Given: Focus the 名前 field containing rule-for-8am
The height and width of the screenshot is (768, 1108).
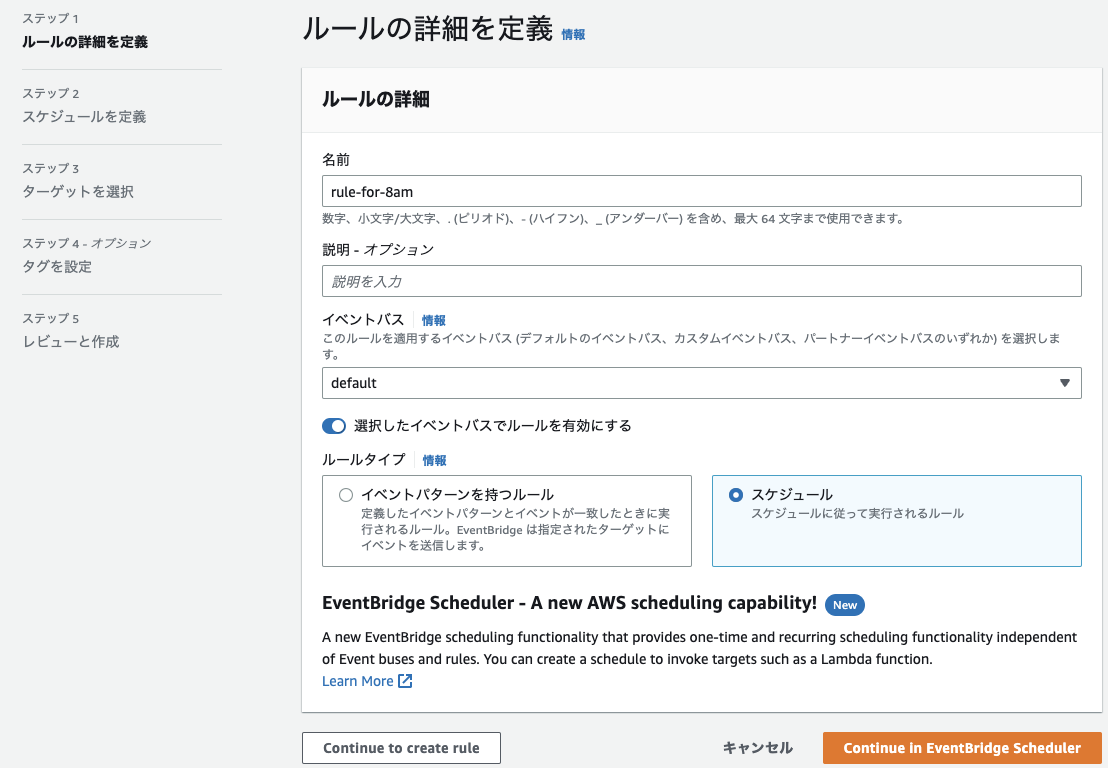Looking at the screenshot, I should click(701, 191).
